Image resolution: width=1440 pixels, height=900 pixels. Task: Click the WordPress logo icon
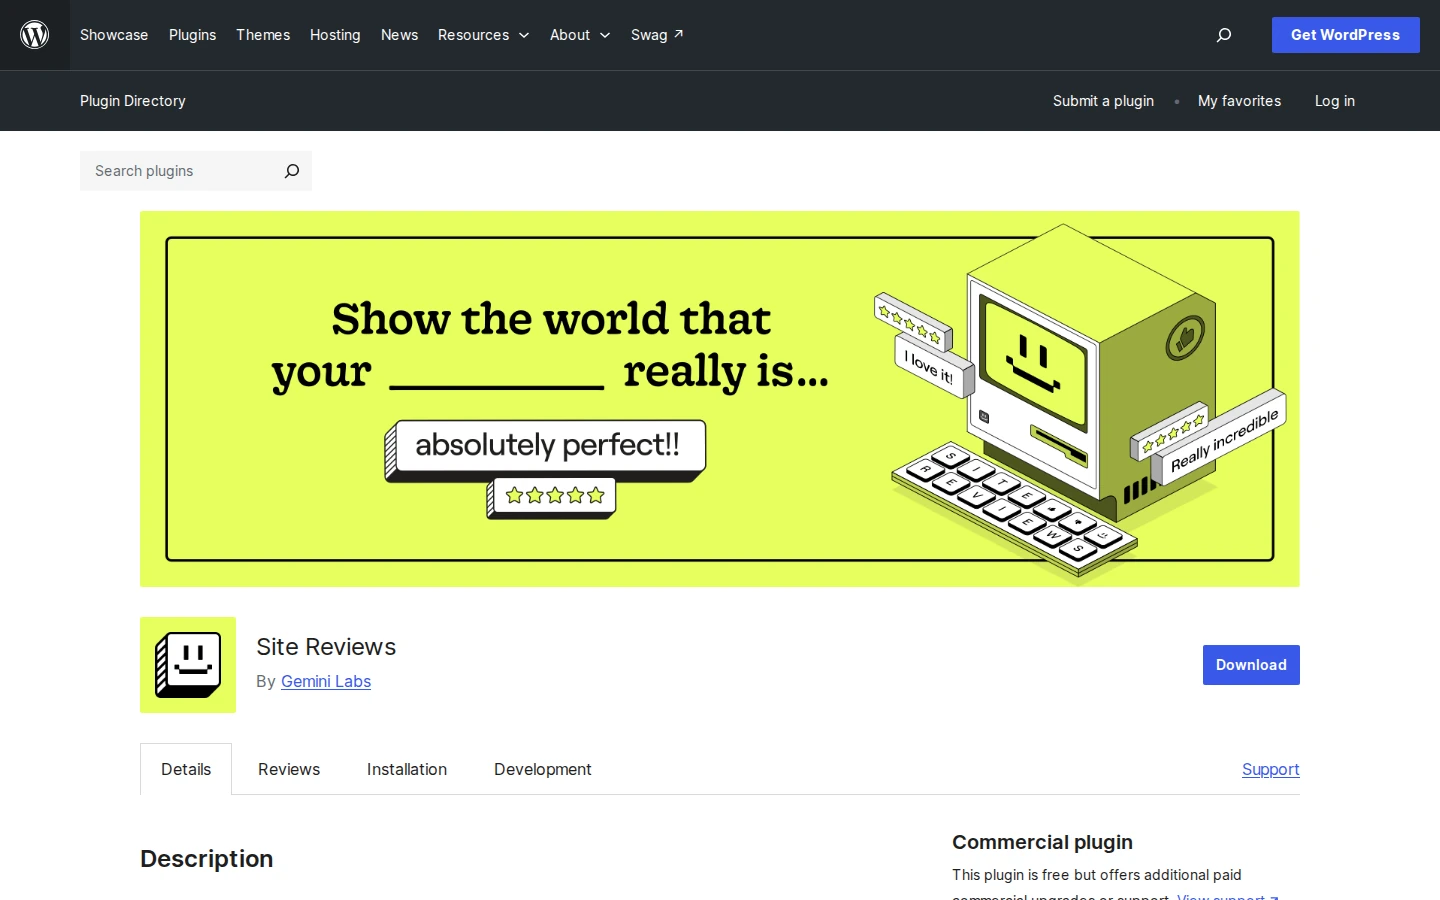point(35,35)
